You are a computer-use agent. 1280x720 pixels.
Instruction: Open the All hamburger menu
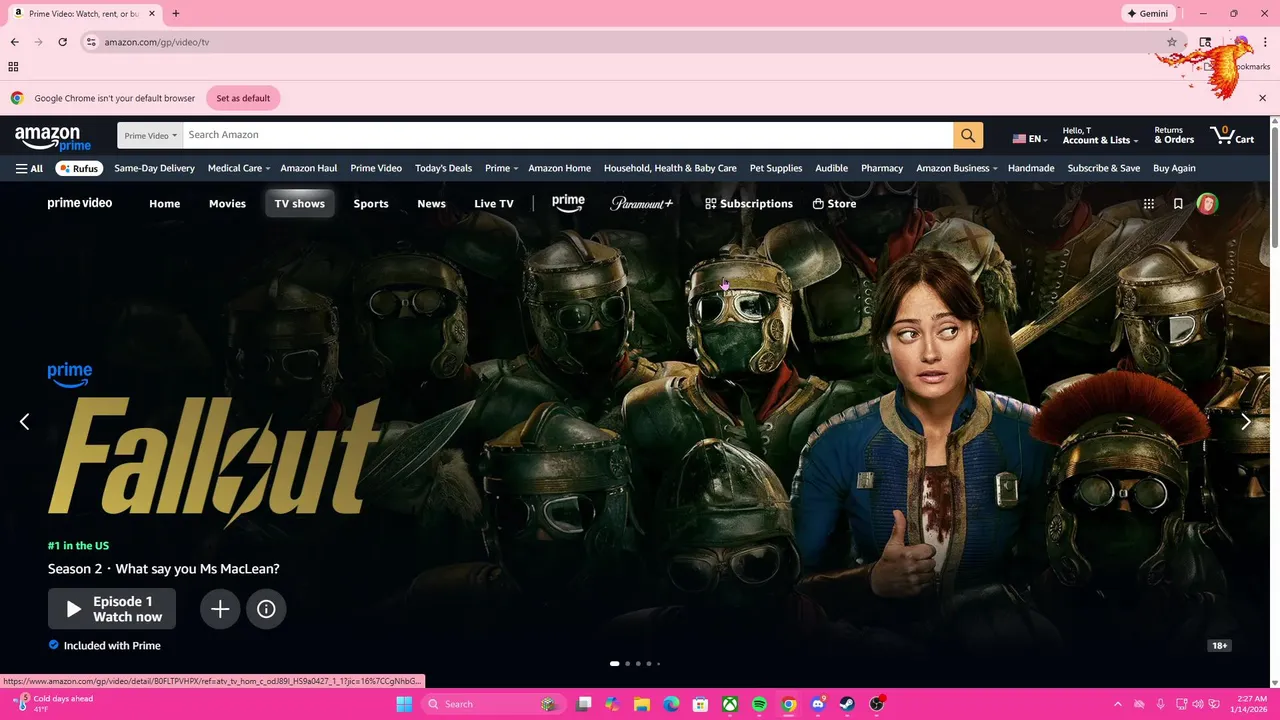(x=29, y=168)
